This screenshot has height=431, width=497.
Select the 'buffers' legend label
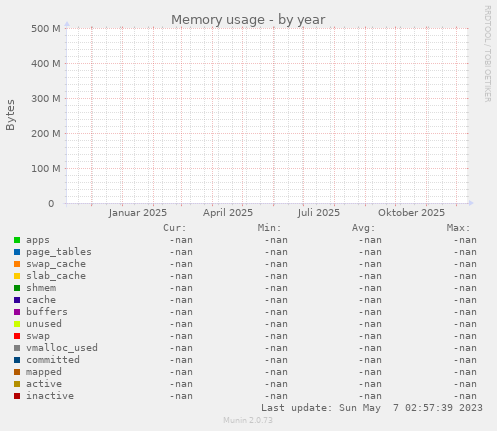tap(47, 312)
